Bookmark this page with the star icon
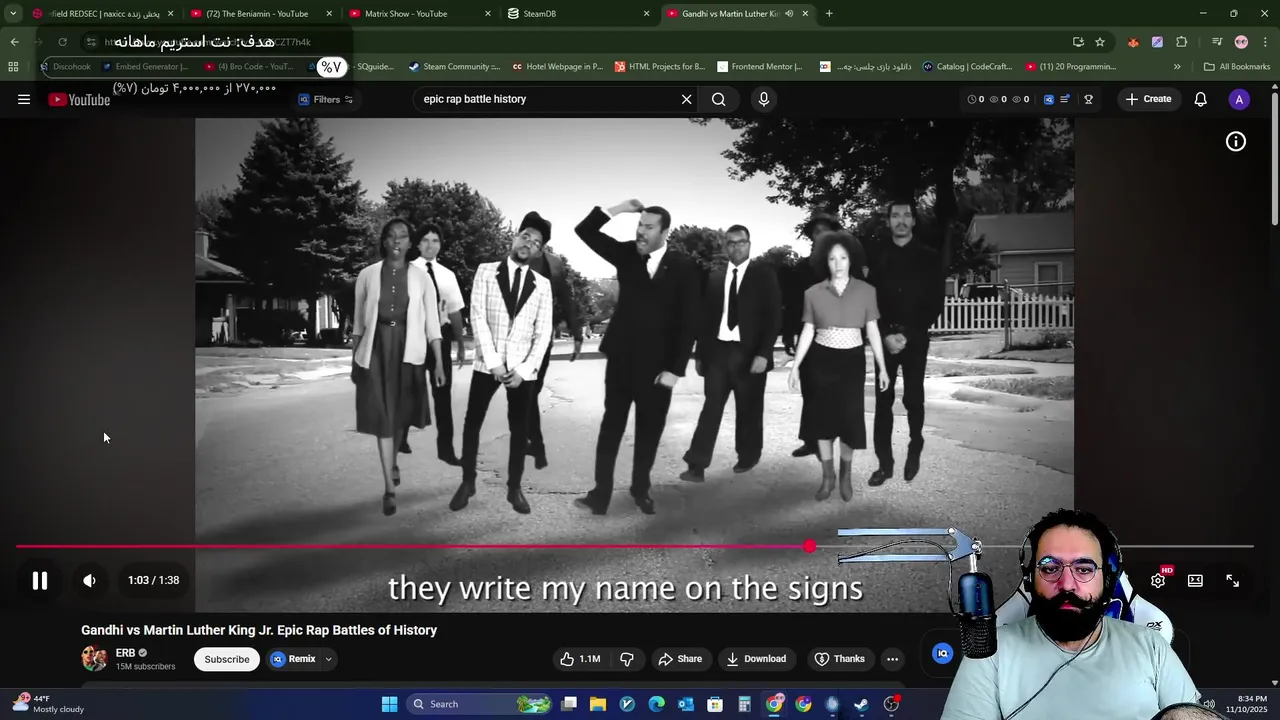 [1100, 42]
